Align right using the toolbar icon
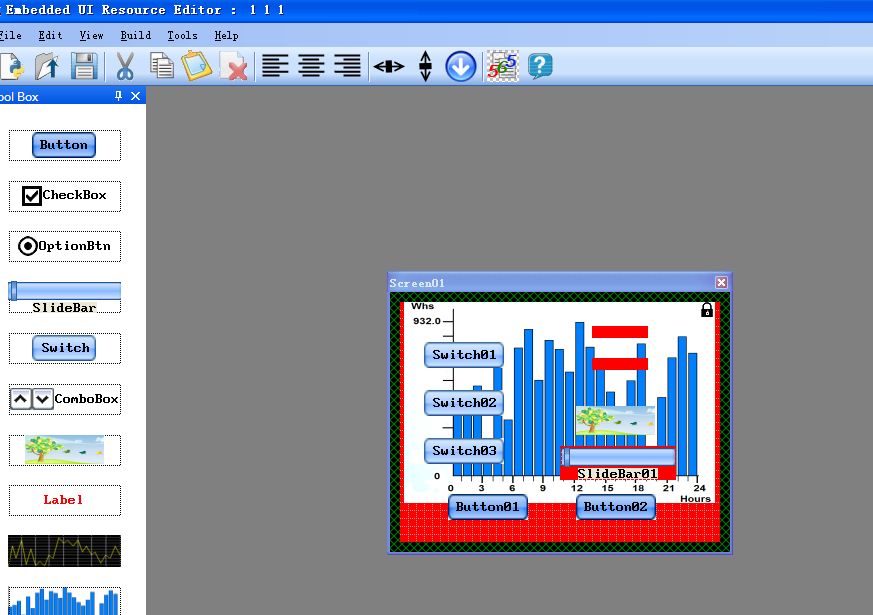The width and height of the screenshot is (873, 615). pos(347,66)
